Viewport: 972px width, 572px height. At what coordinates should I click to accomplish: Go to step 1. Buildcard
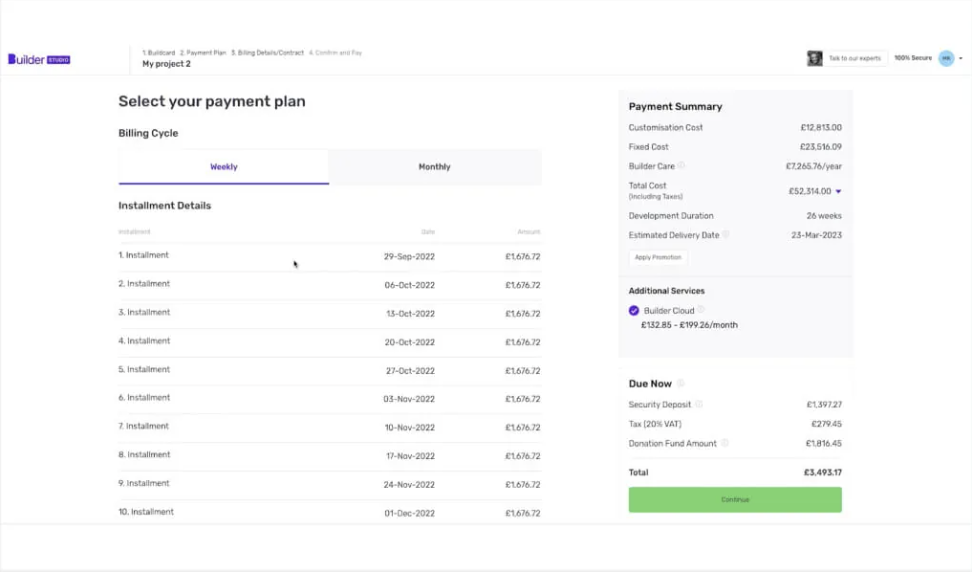tap(159, 53)
